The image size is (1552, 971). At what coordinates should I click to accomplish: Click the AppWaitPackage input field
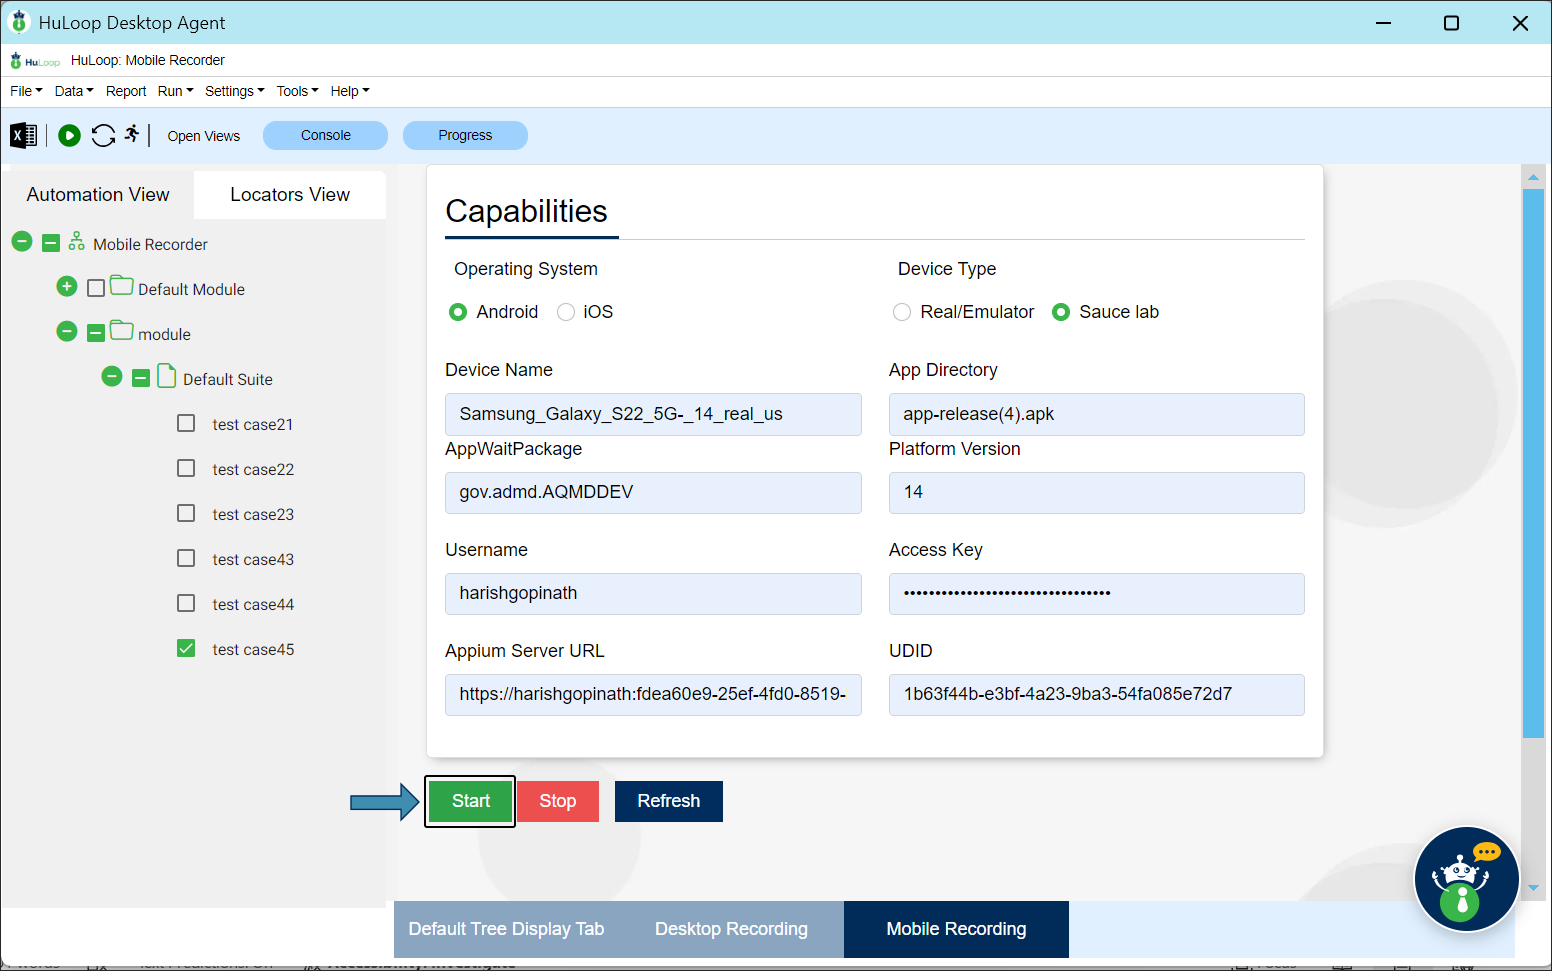tap(653, 493)
